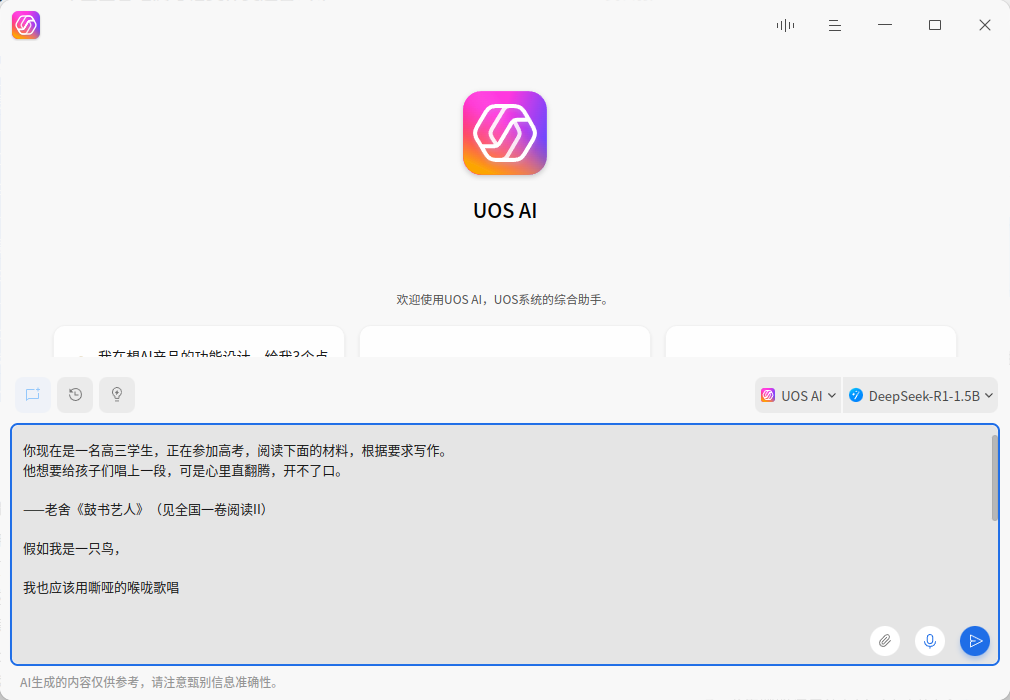Click the UOS AI logo in title bar
This screenshot has width=1010, height=700.
pyautogui.click(x=26, y=25)
